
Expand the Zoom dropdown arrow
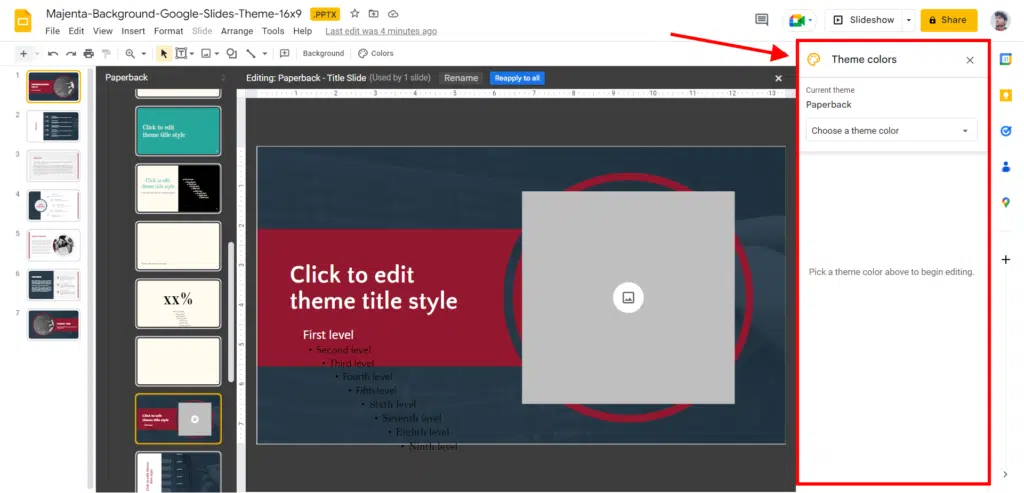click(143, 53)
